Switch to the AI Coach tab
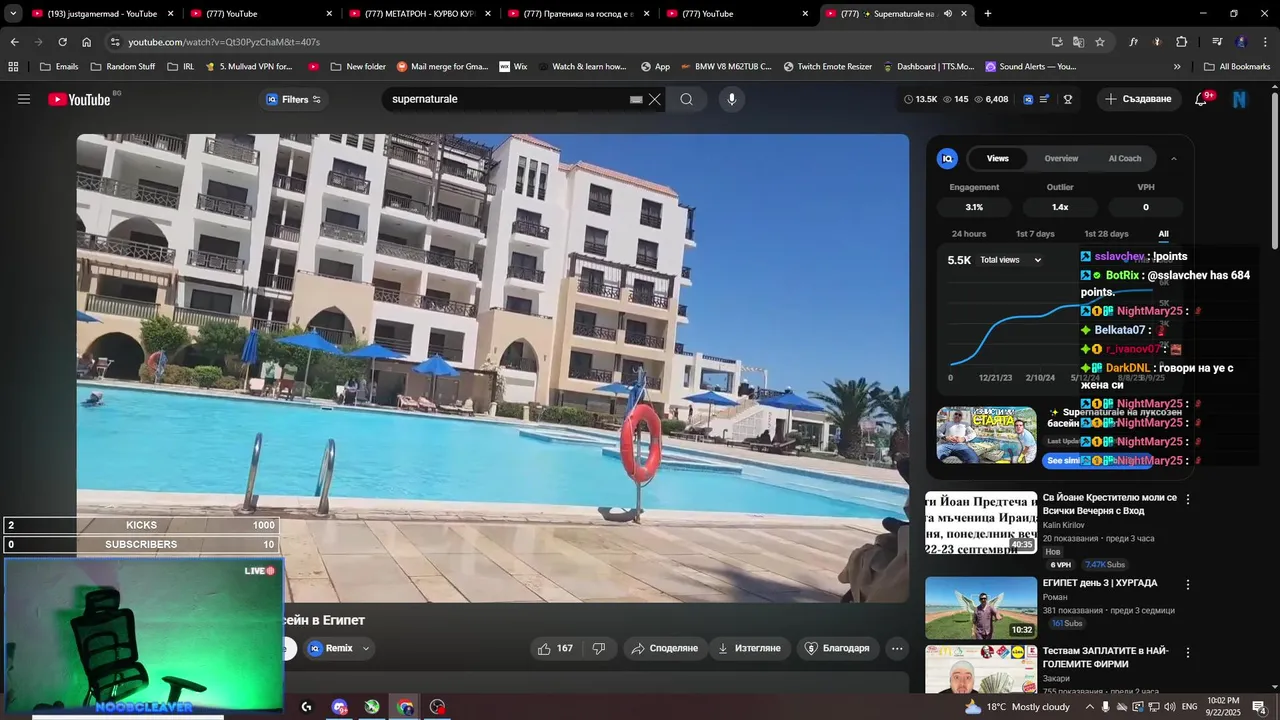This screenshot has height=720, width=1280. click(x=1125, y=158)
